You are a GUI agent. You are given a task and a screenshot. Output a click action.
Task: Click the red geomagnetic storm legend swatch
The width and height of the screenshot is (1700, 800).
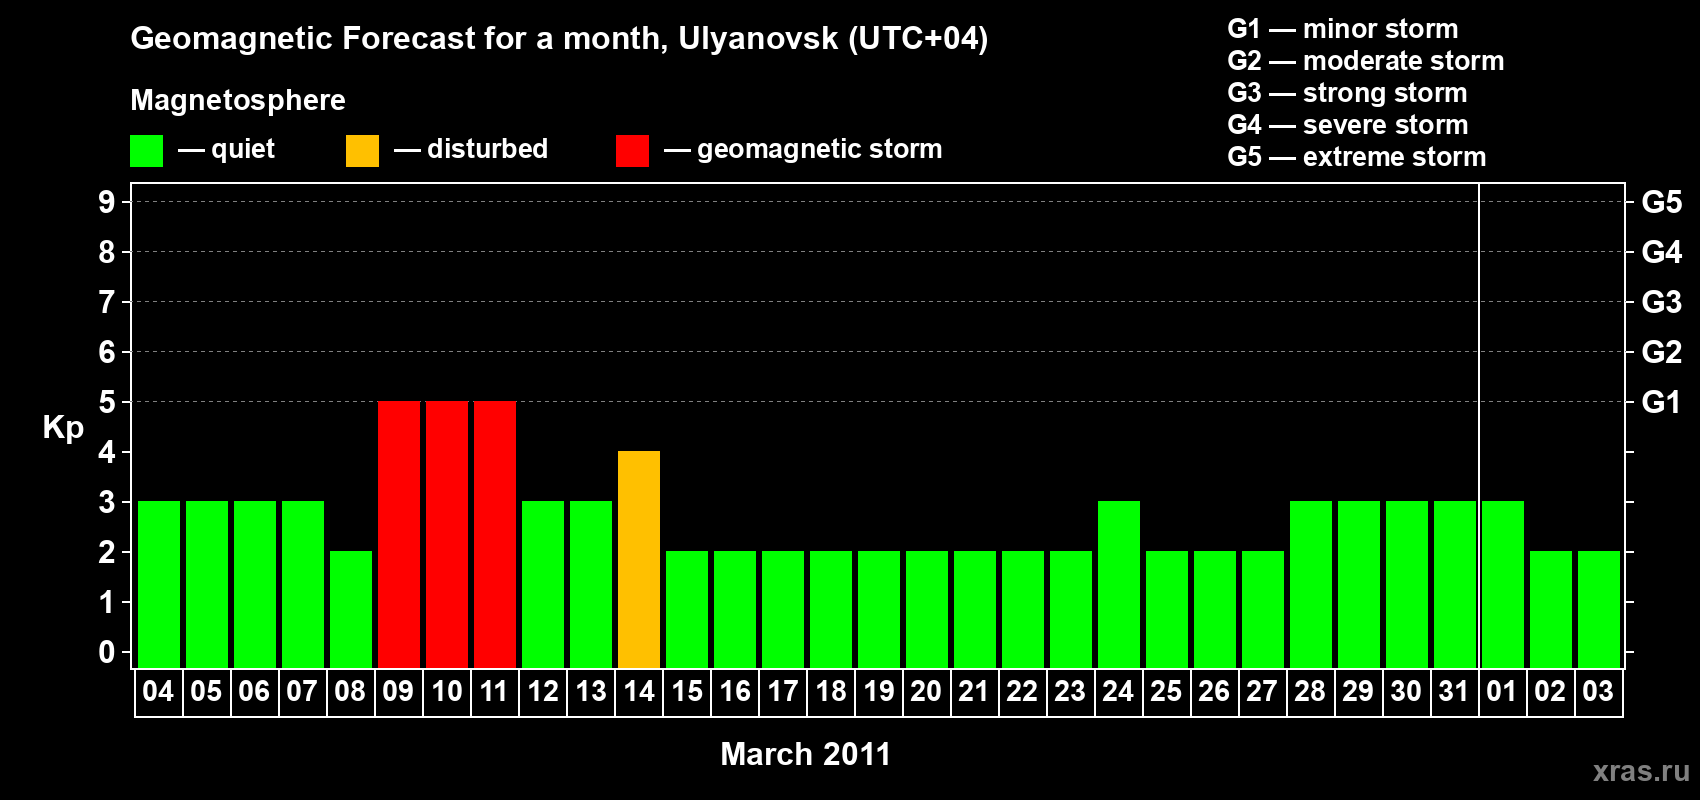coord(632,151)
